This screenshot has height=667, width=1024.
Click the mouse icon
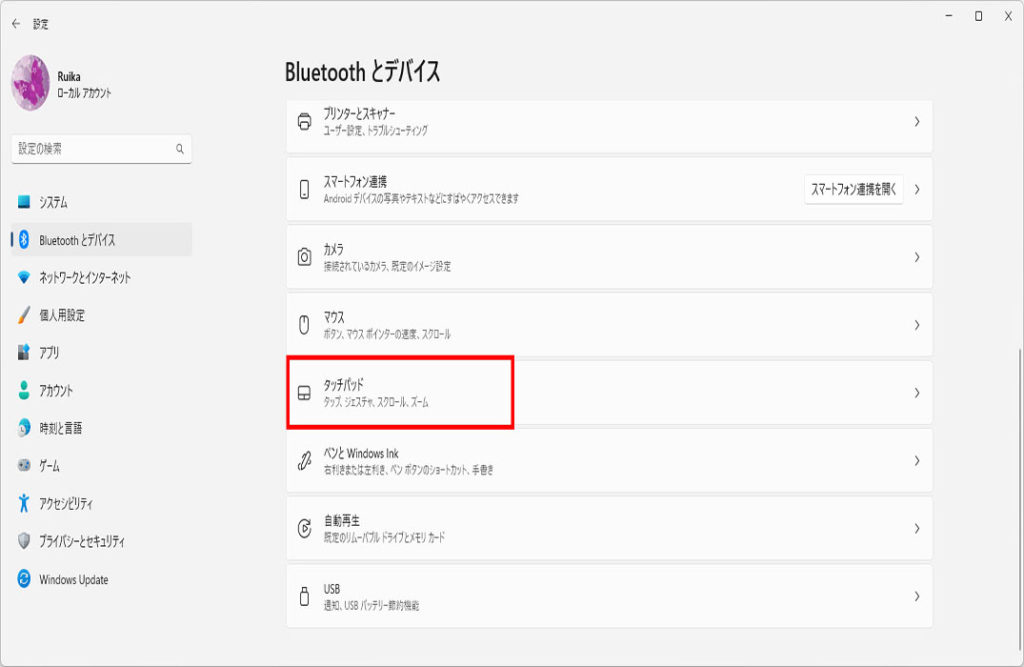(x=305, y=325)
